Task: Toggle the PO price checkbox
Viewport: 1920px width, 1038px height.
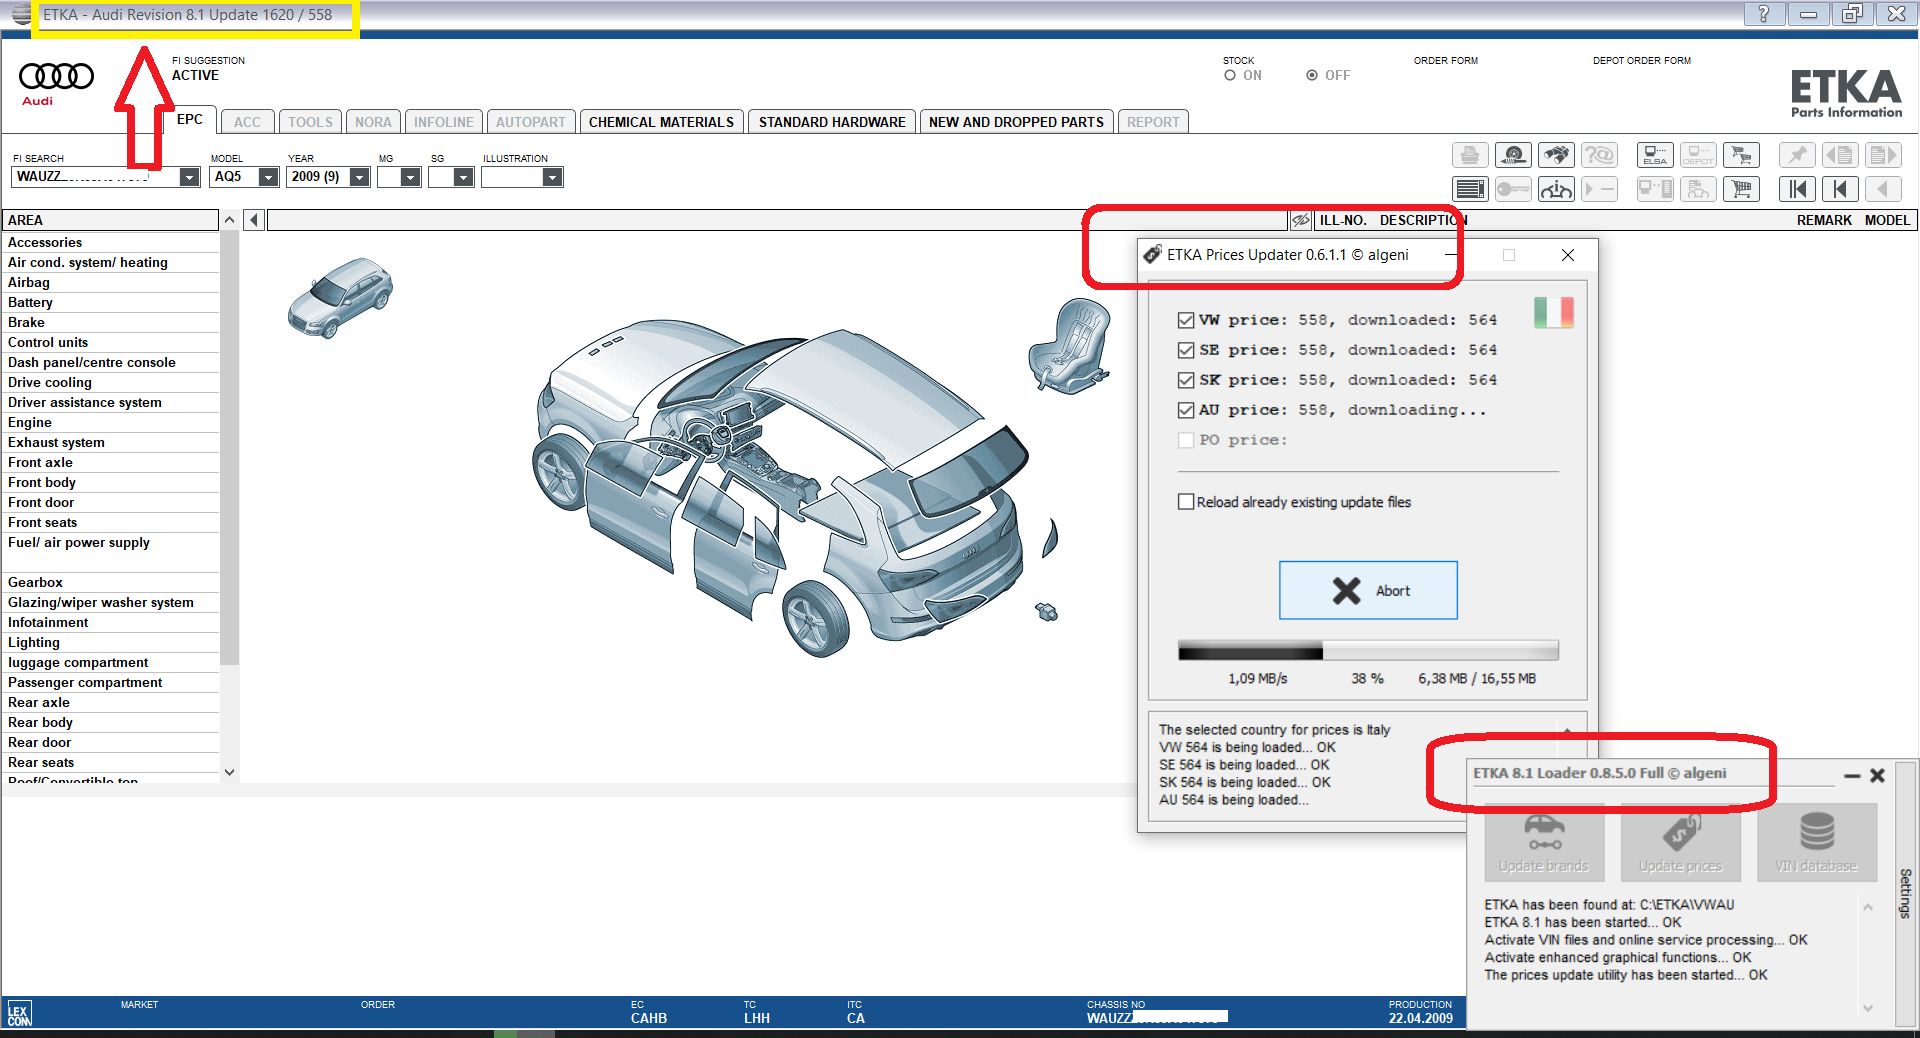Action: tap(1186, 440)
